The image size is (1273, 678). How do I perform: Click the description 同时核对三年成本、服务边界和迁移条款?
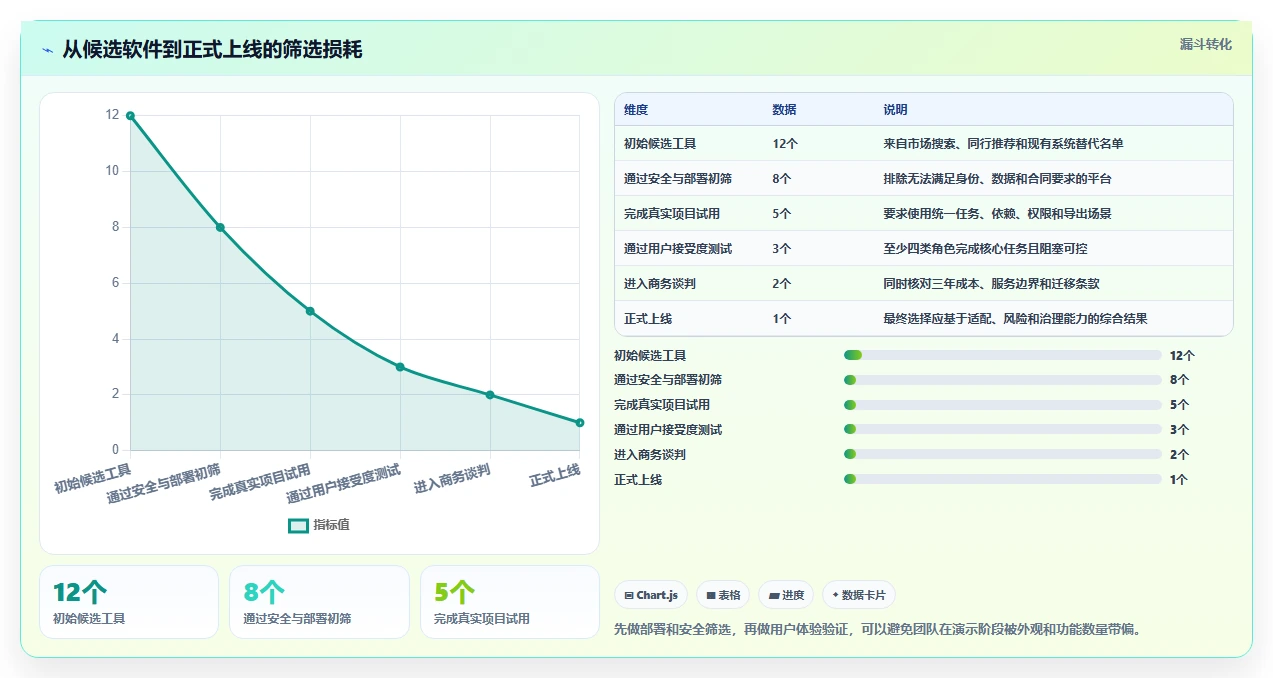tap(991, 284)
